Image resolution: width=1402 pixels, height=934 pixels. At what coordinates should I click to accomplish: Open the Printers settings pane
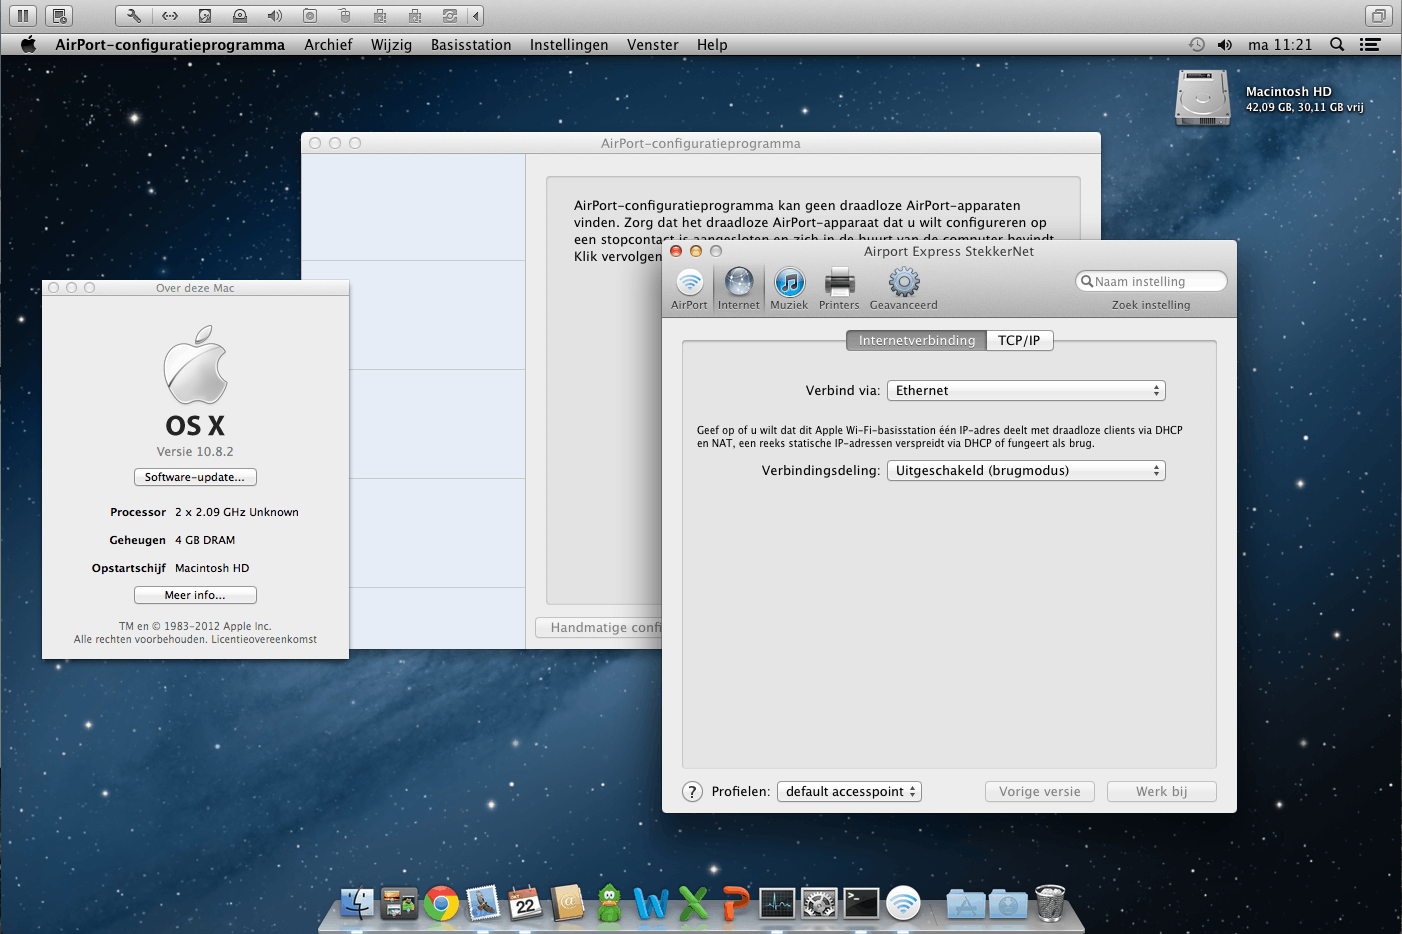[x=839, y=284]
